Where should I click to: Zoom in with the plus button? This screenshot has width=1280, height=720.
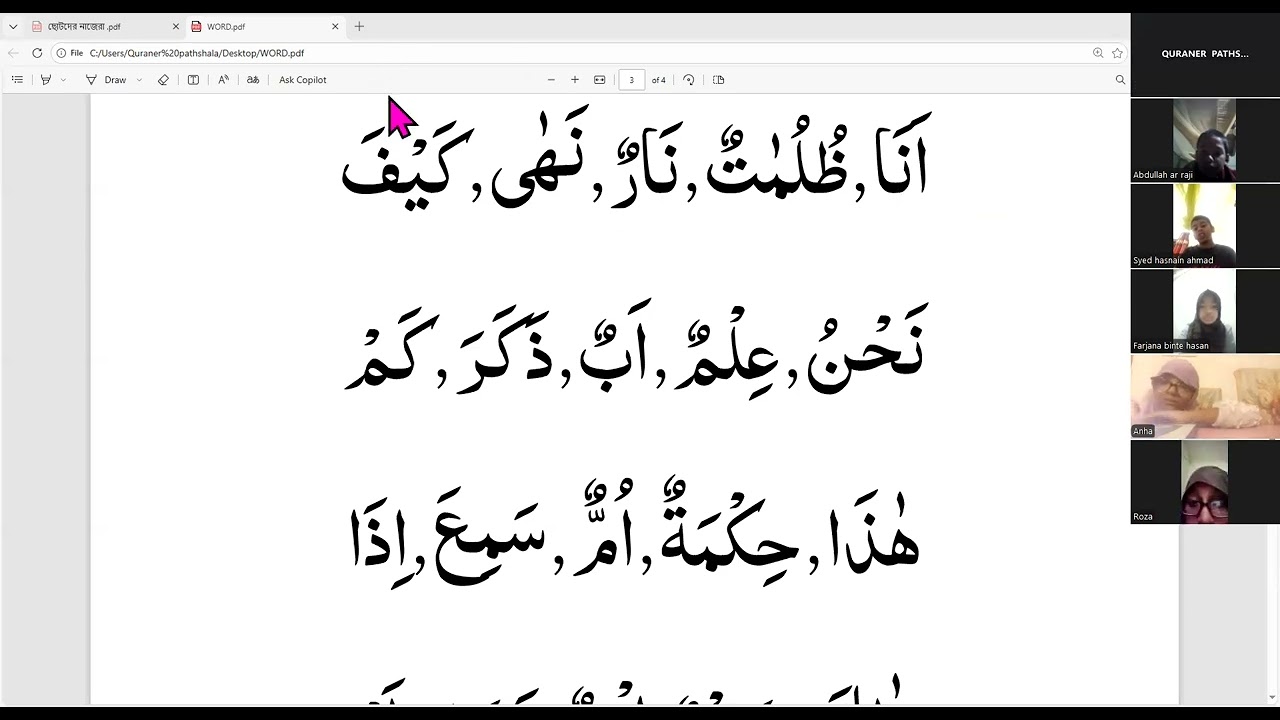coord(575,80)
